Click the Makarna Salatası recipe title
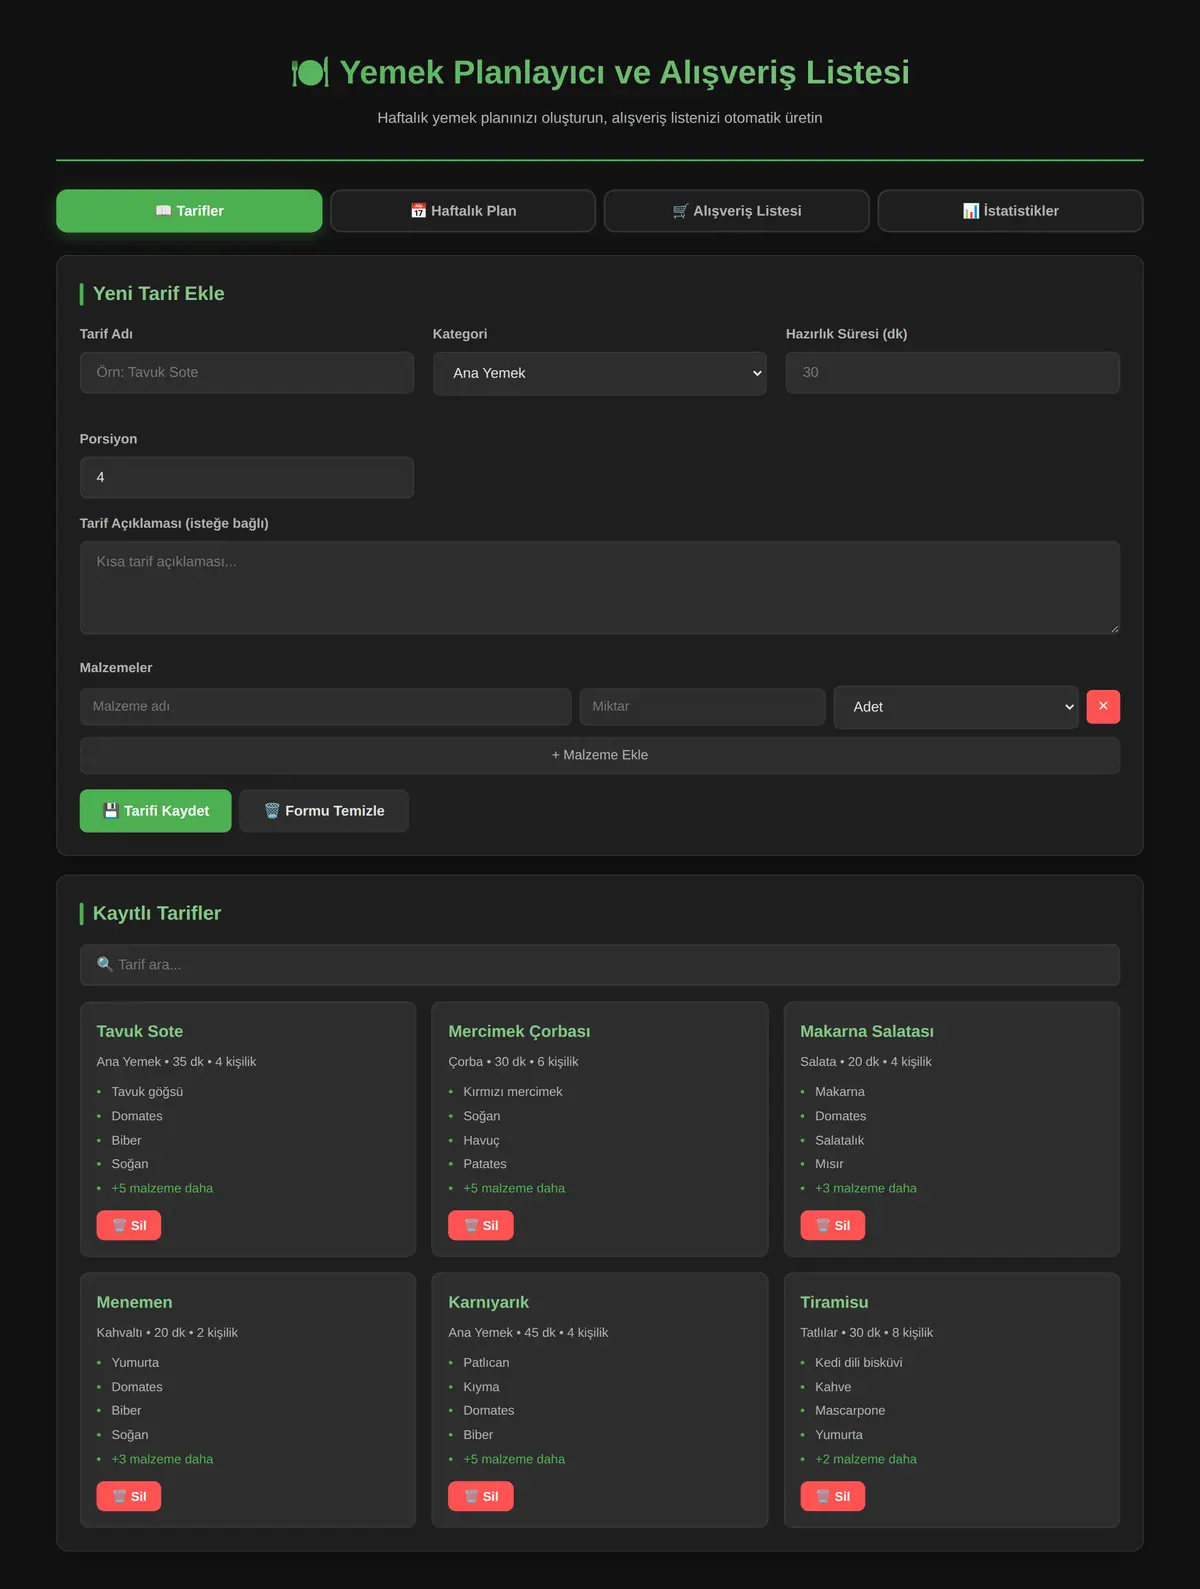This screenshot has width=1200, height=1589. point(867,1031)
